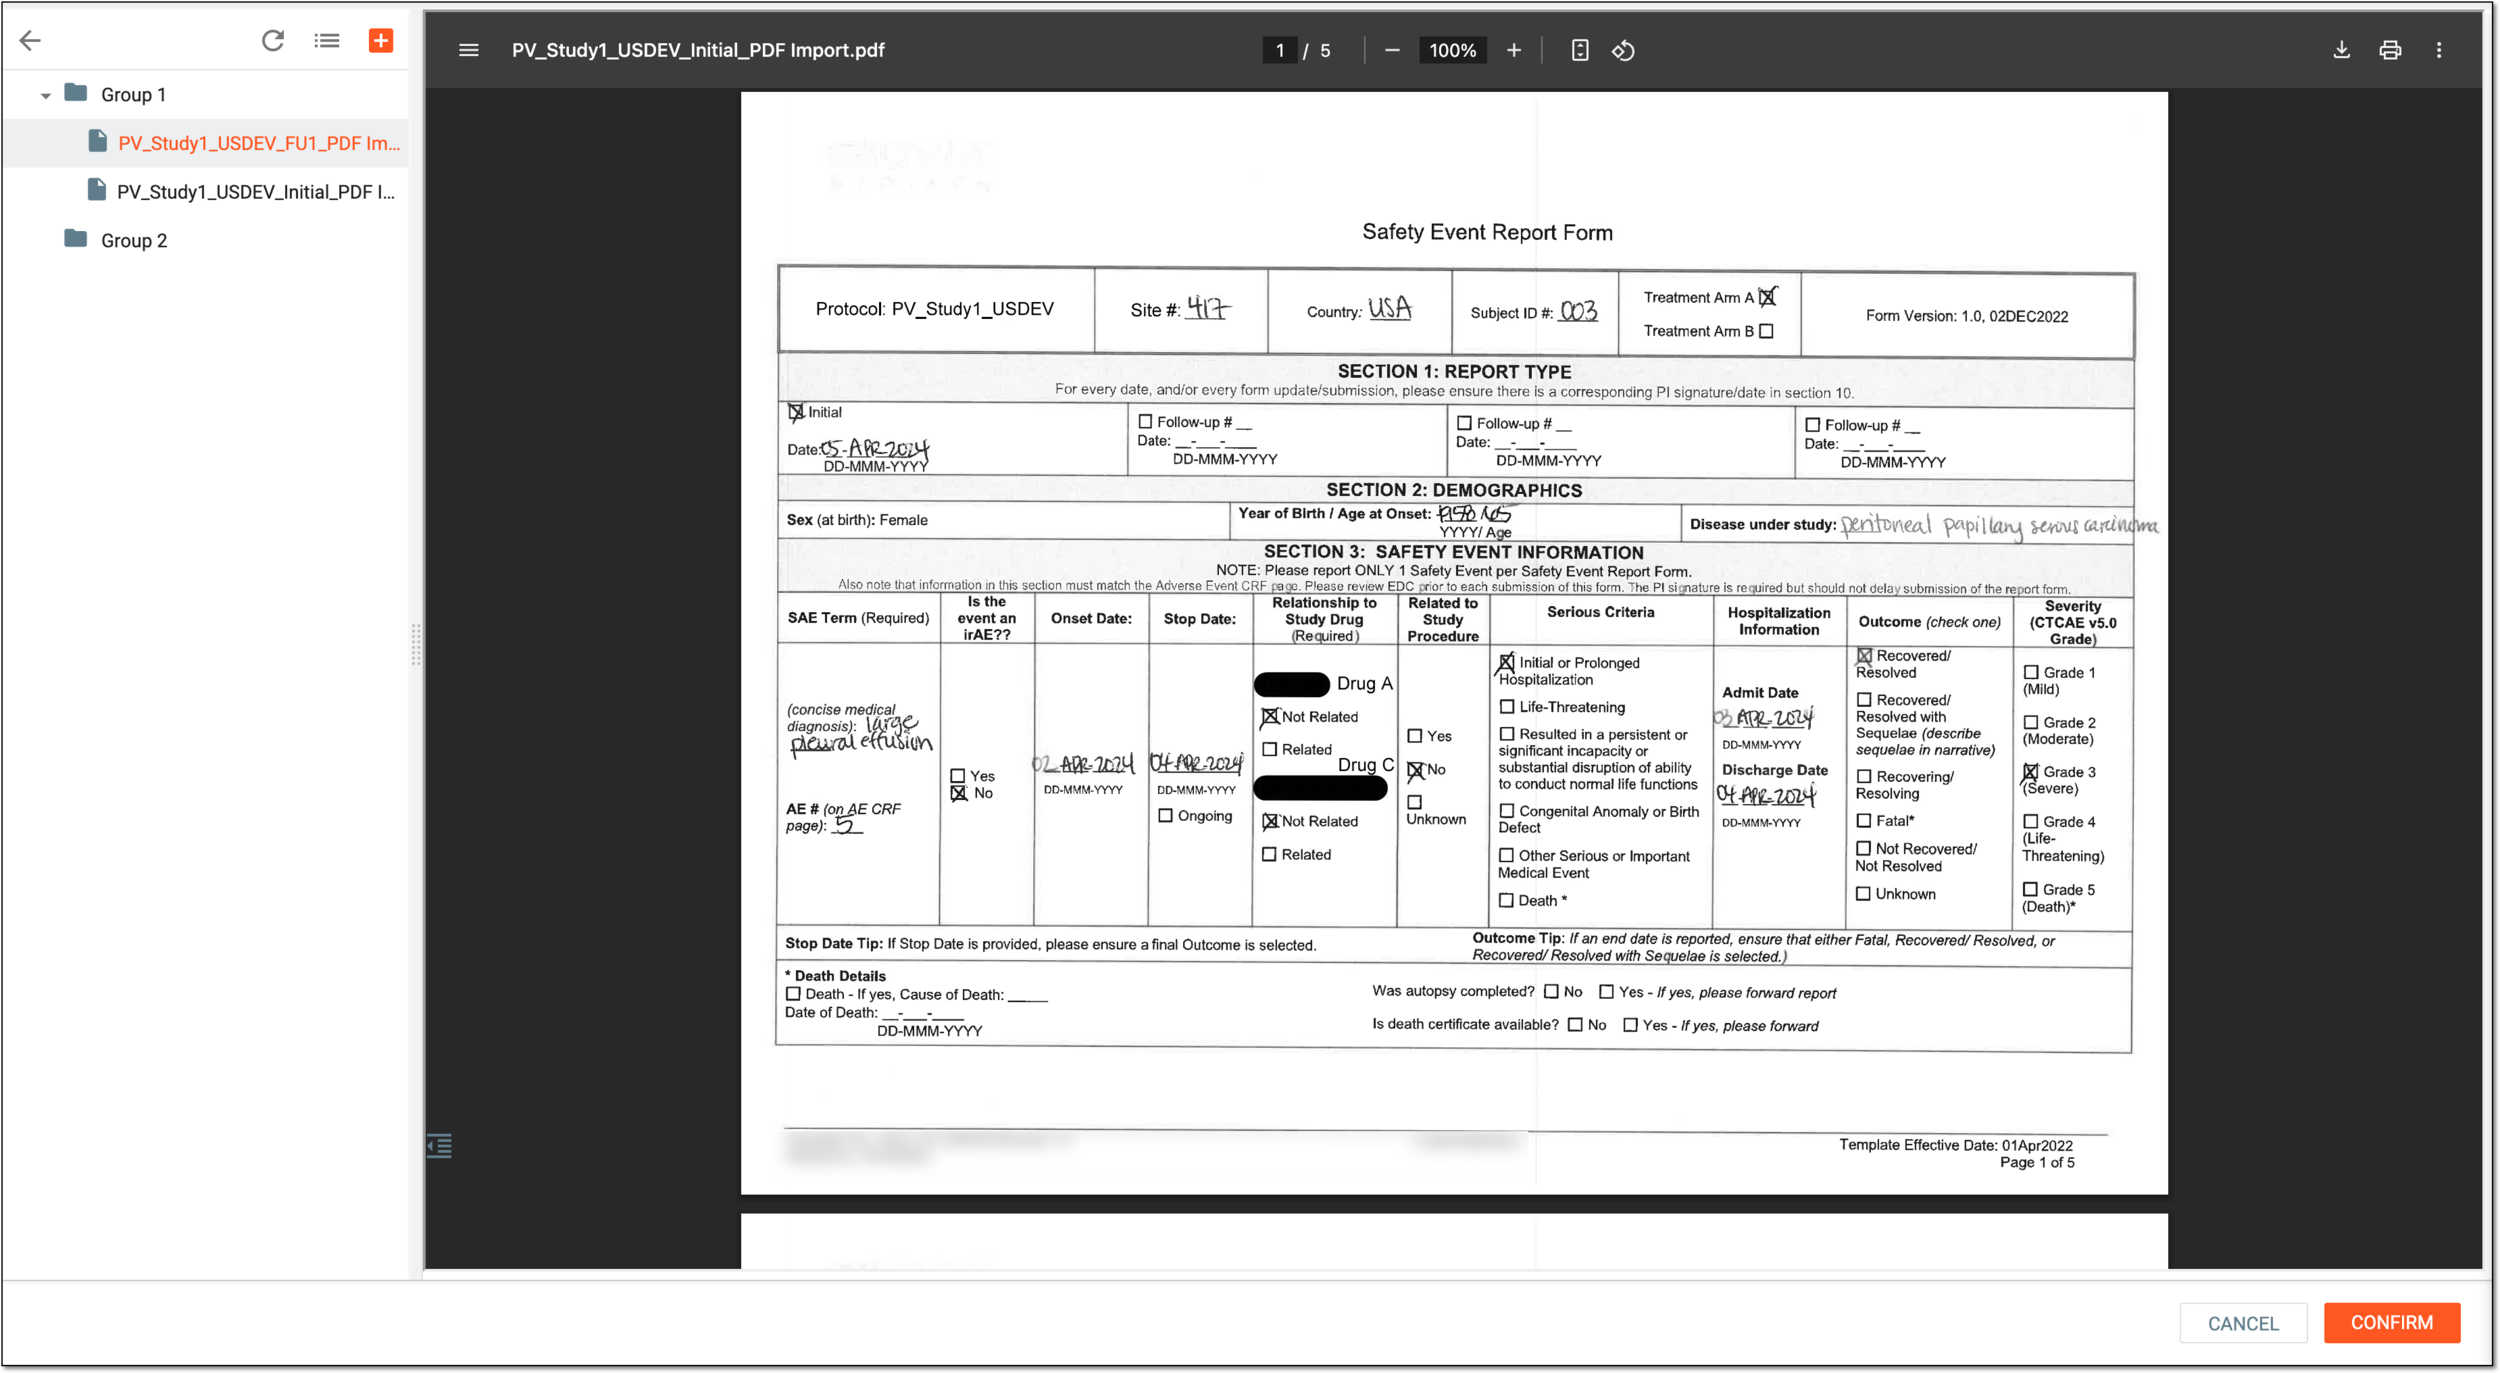
Task: Click Template Effective Date text
Action: [1956, 1145]
